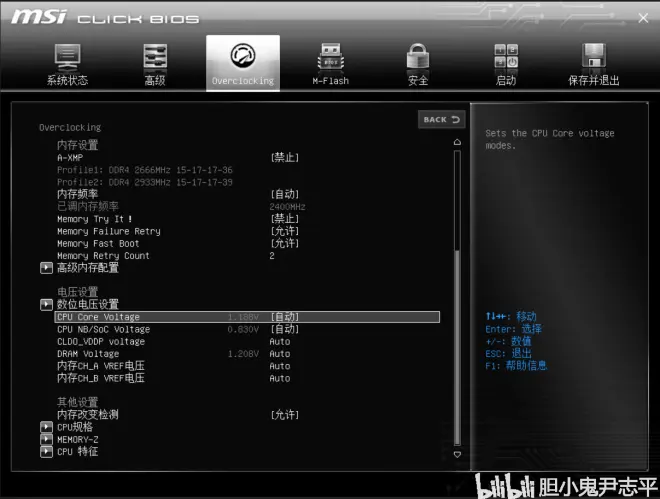Select the CPU NB/SoC Voltage label

(x=104, y=329)
